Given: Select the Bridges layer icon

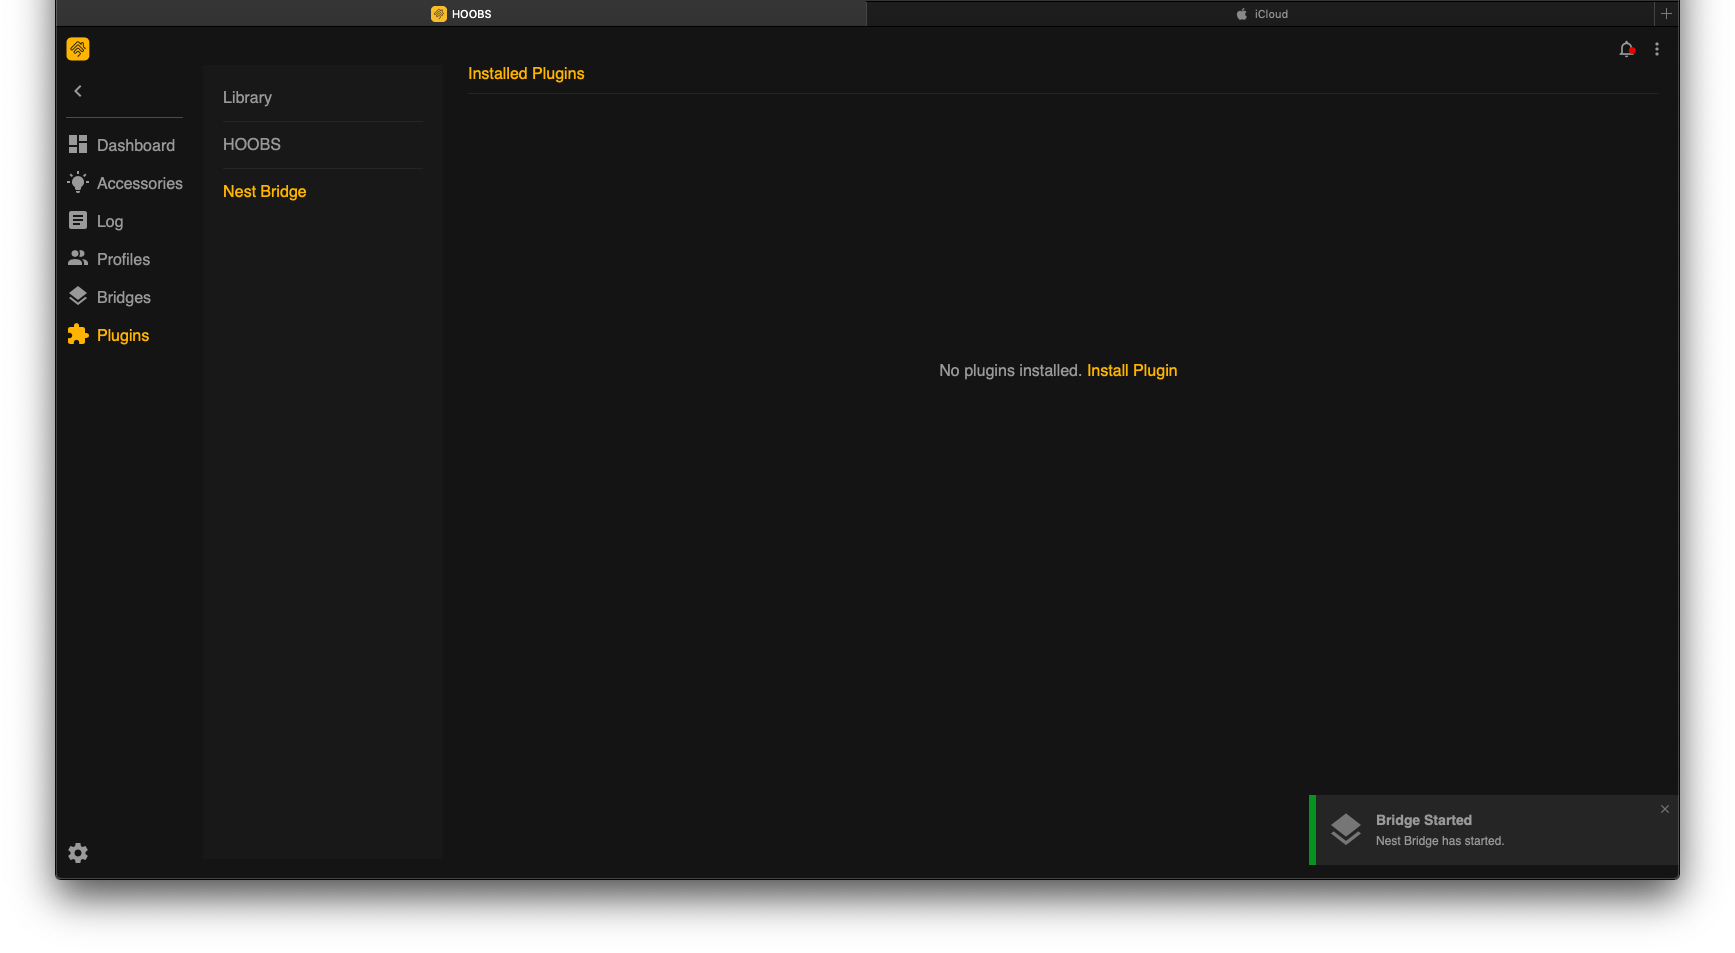Looking at the screenshot, I should [x=78, y=296].
